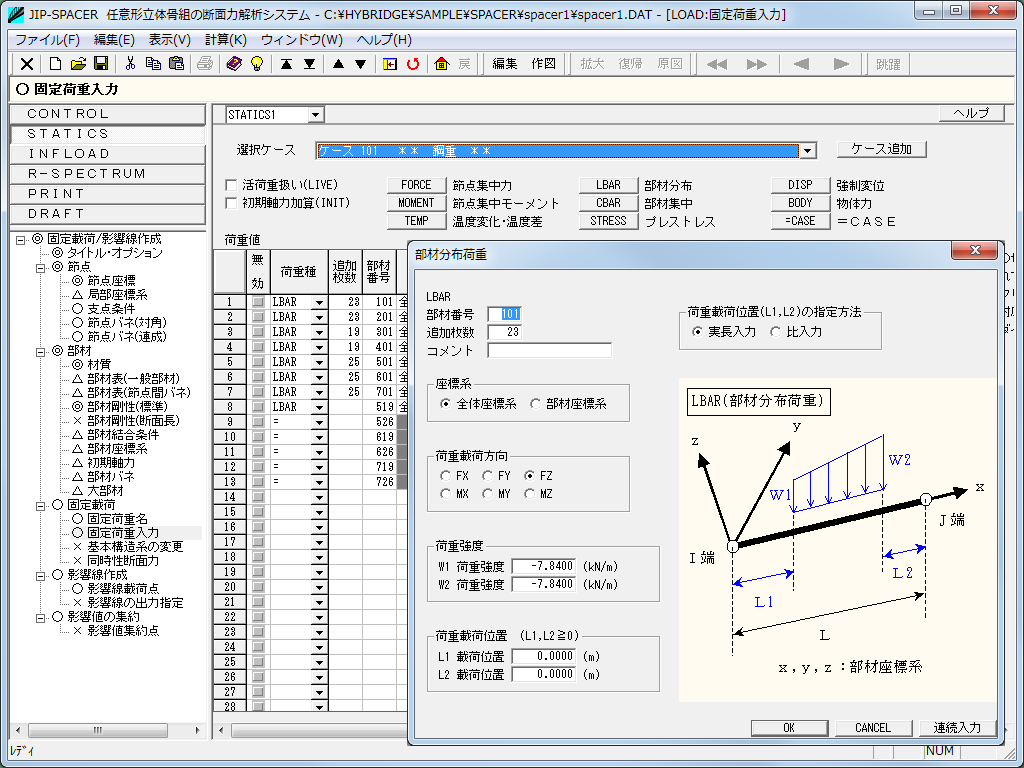Click the W1 荷重強度 input field
The image size is (1024, 768).
[543, 566]
